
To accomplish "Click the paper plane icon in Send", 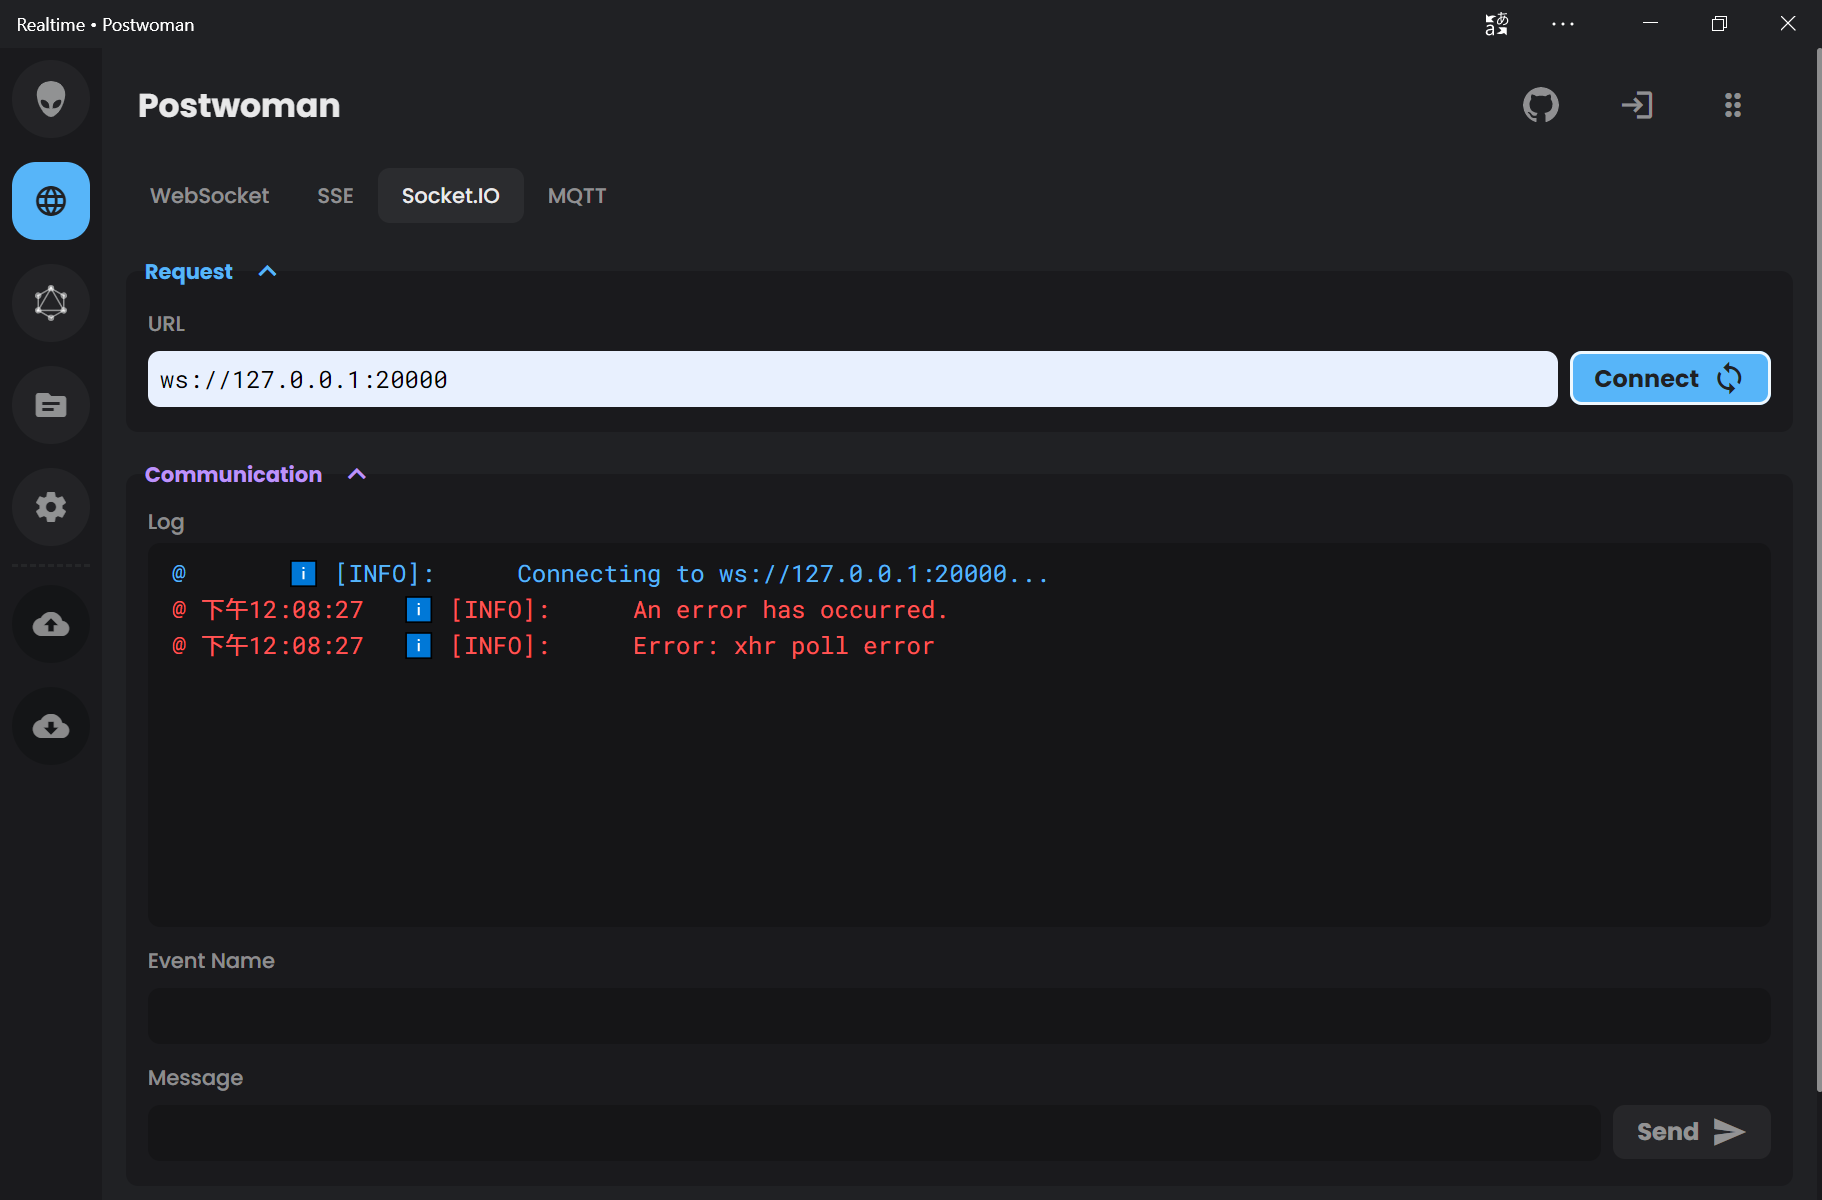I will (x=1729, y=1131).
